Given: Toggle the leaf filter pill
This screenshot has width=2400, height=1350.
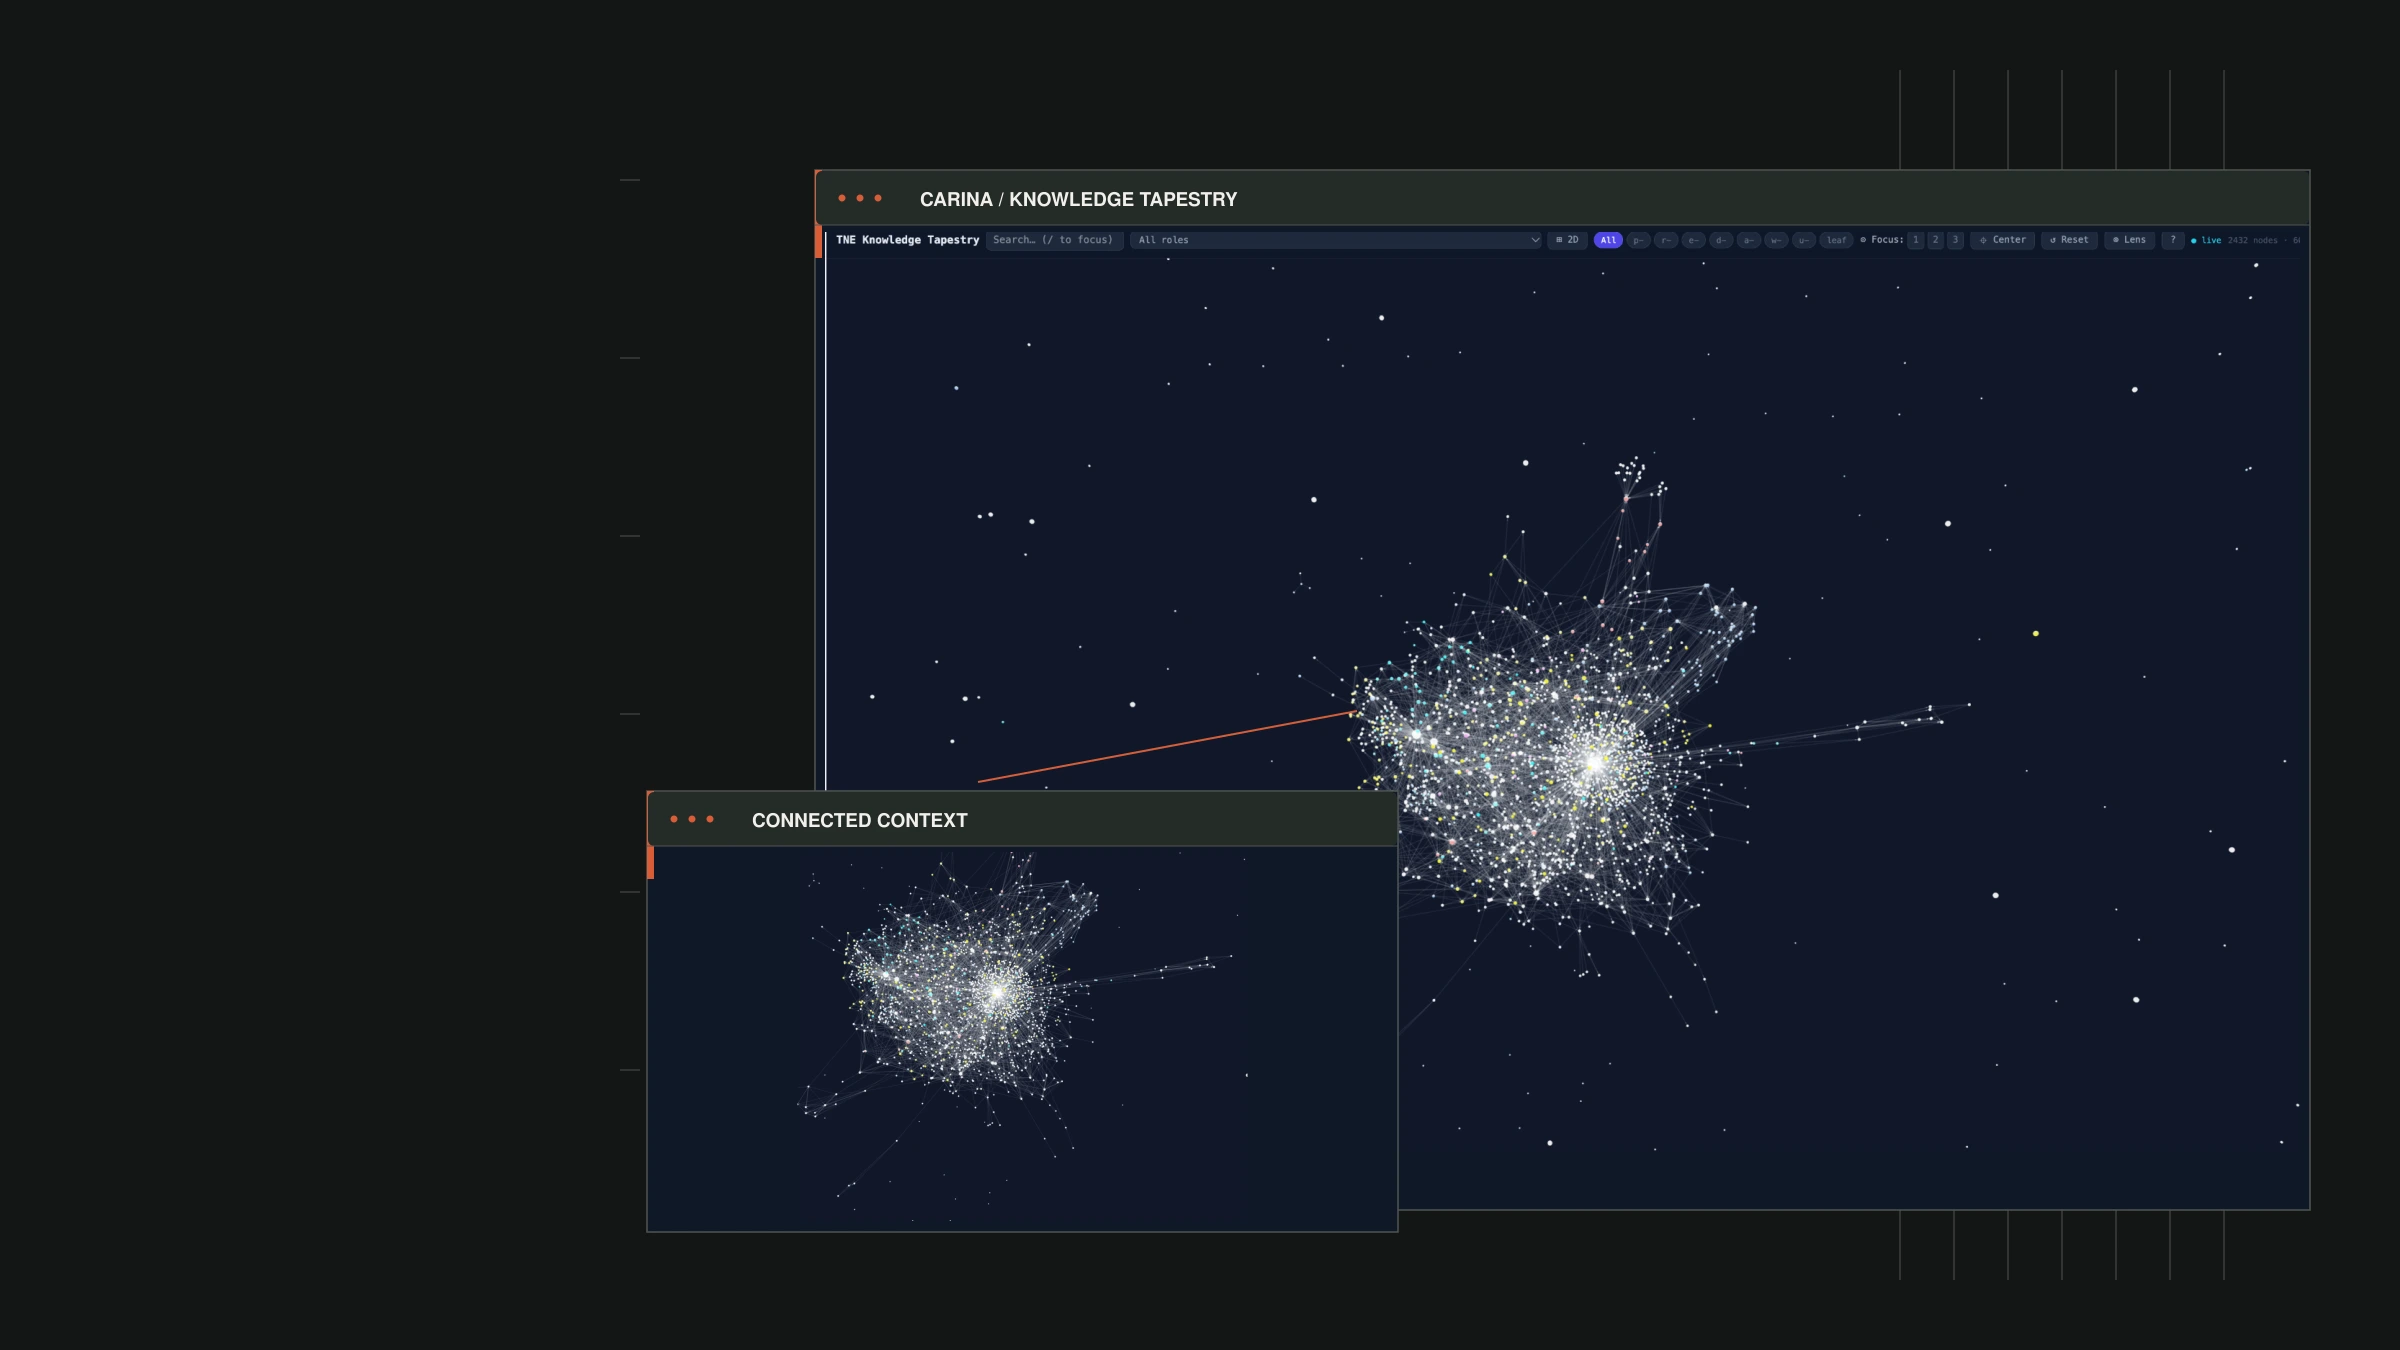Looking at the screenshot, I should (x=1836, y=240).
